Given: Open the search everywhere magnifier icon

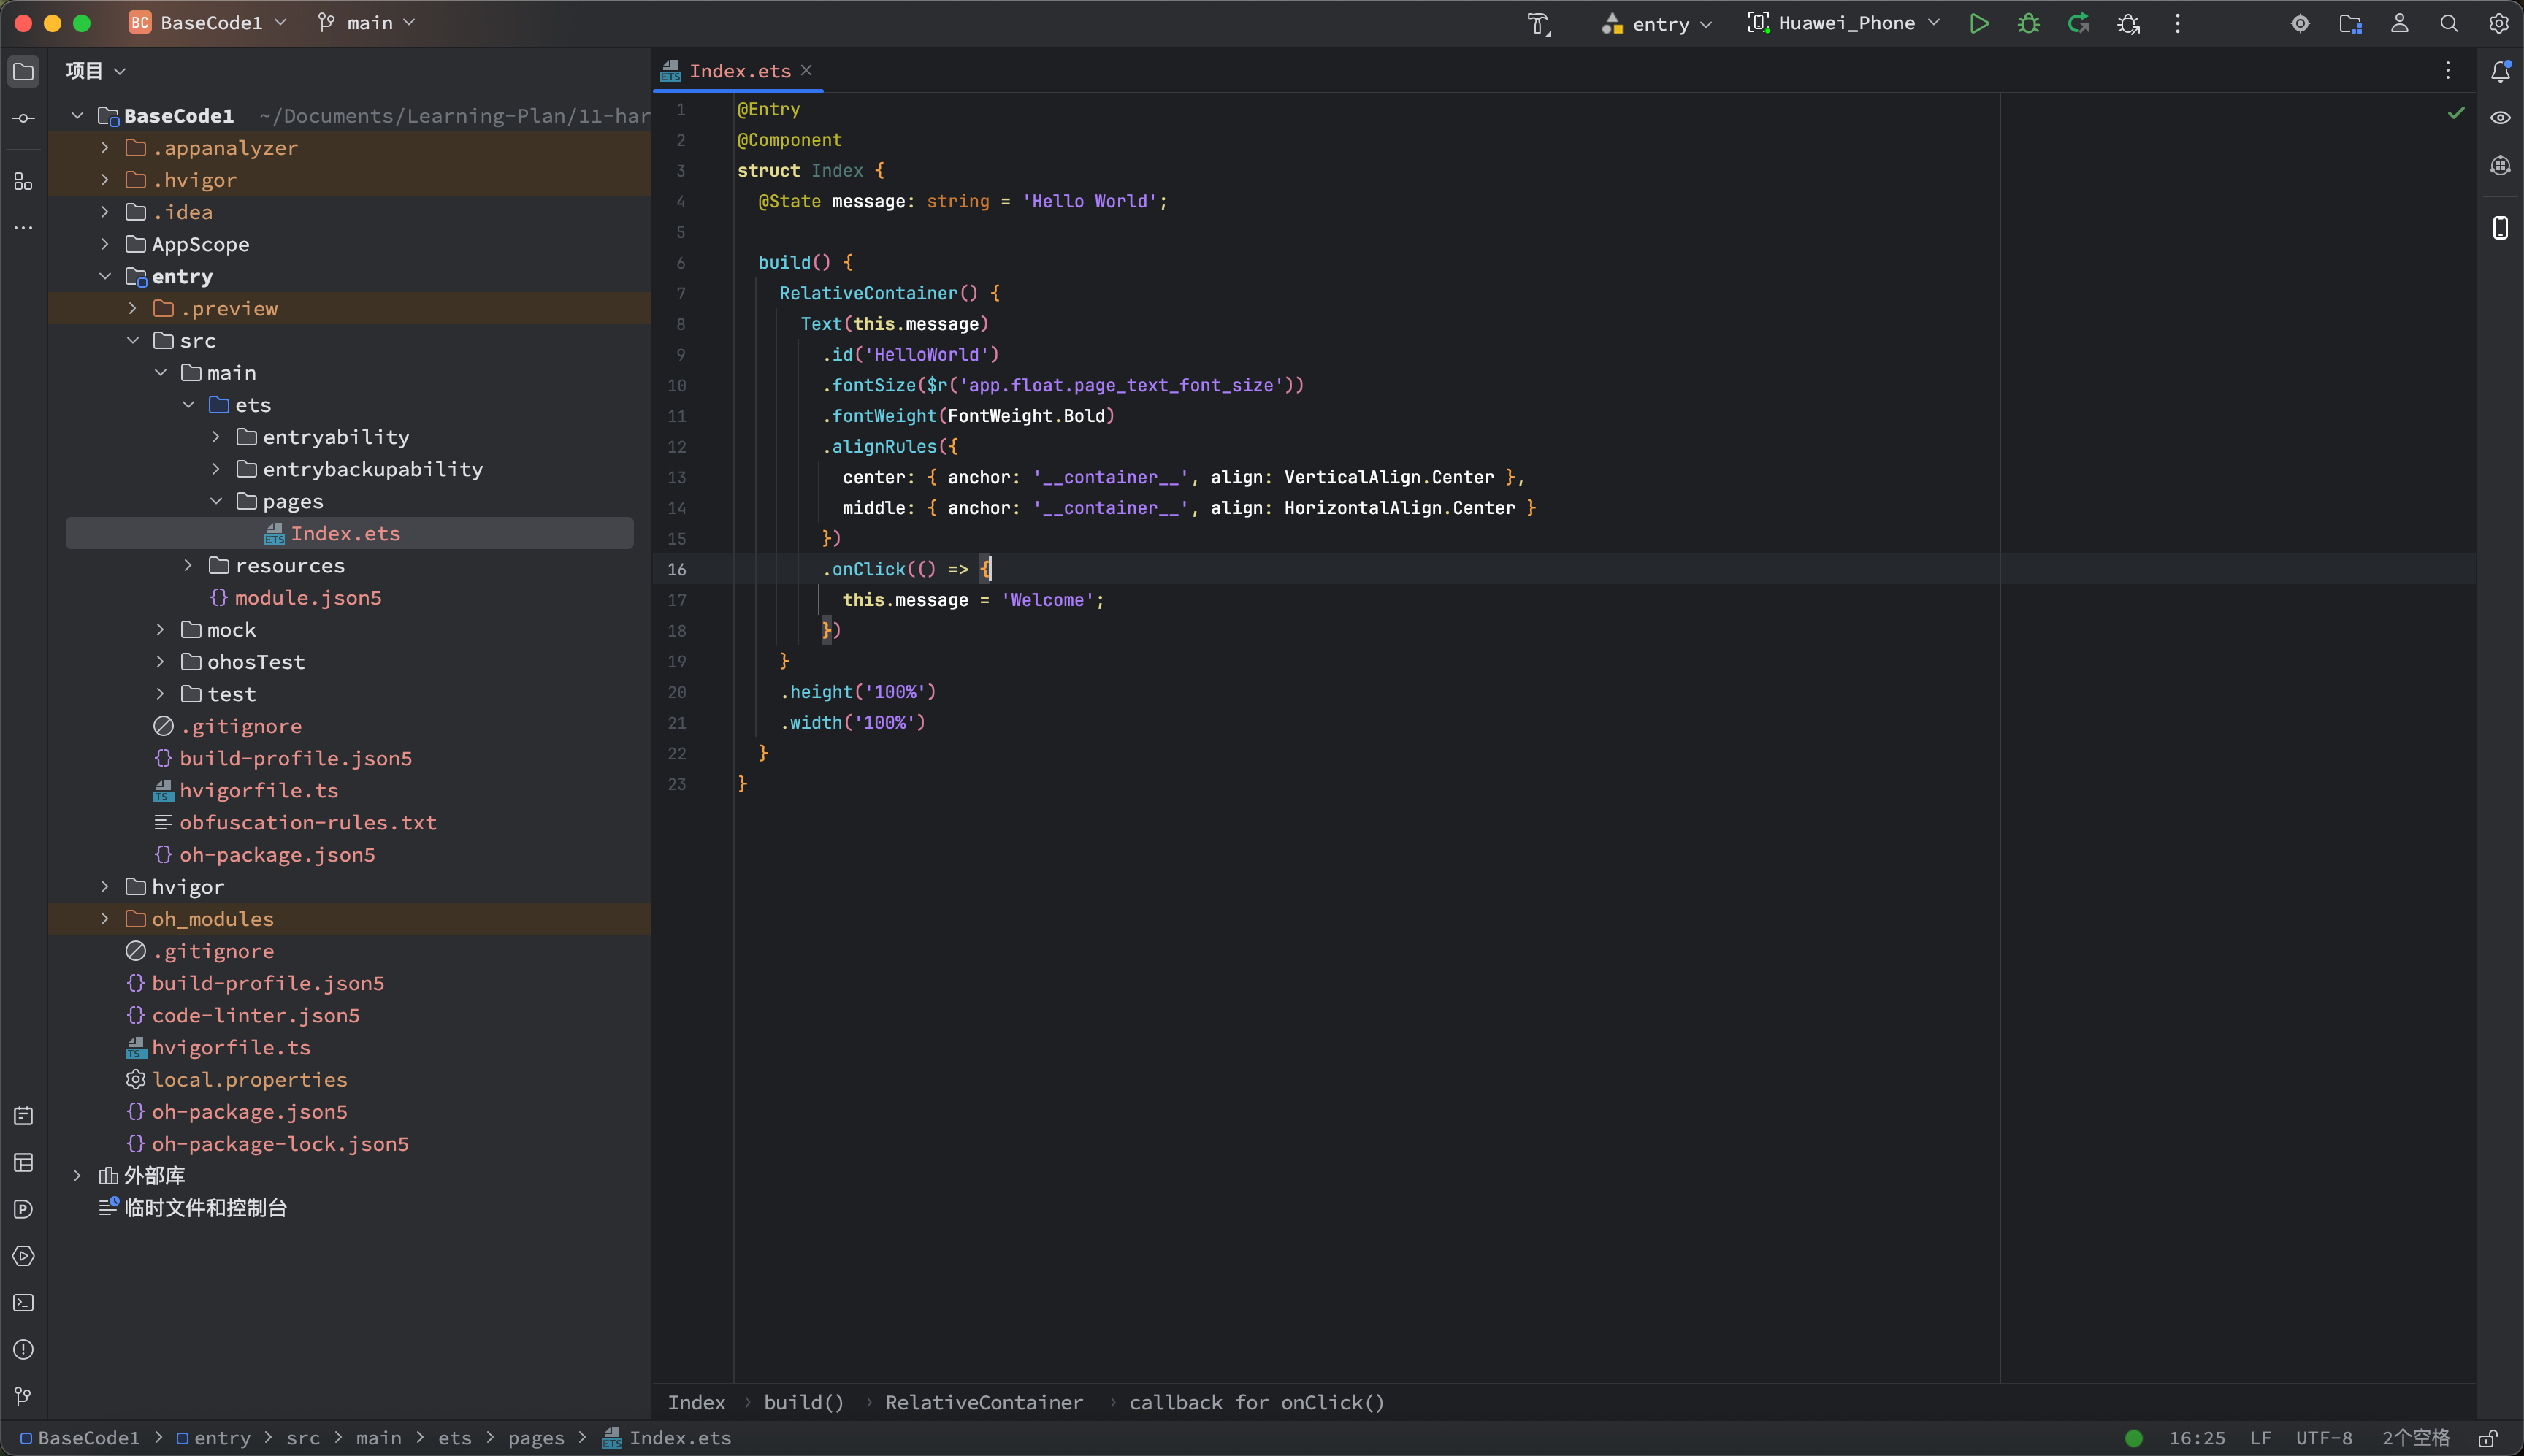Looking at the screenshot, I should (x=2448, y=23).
